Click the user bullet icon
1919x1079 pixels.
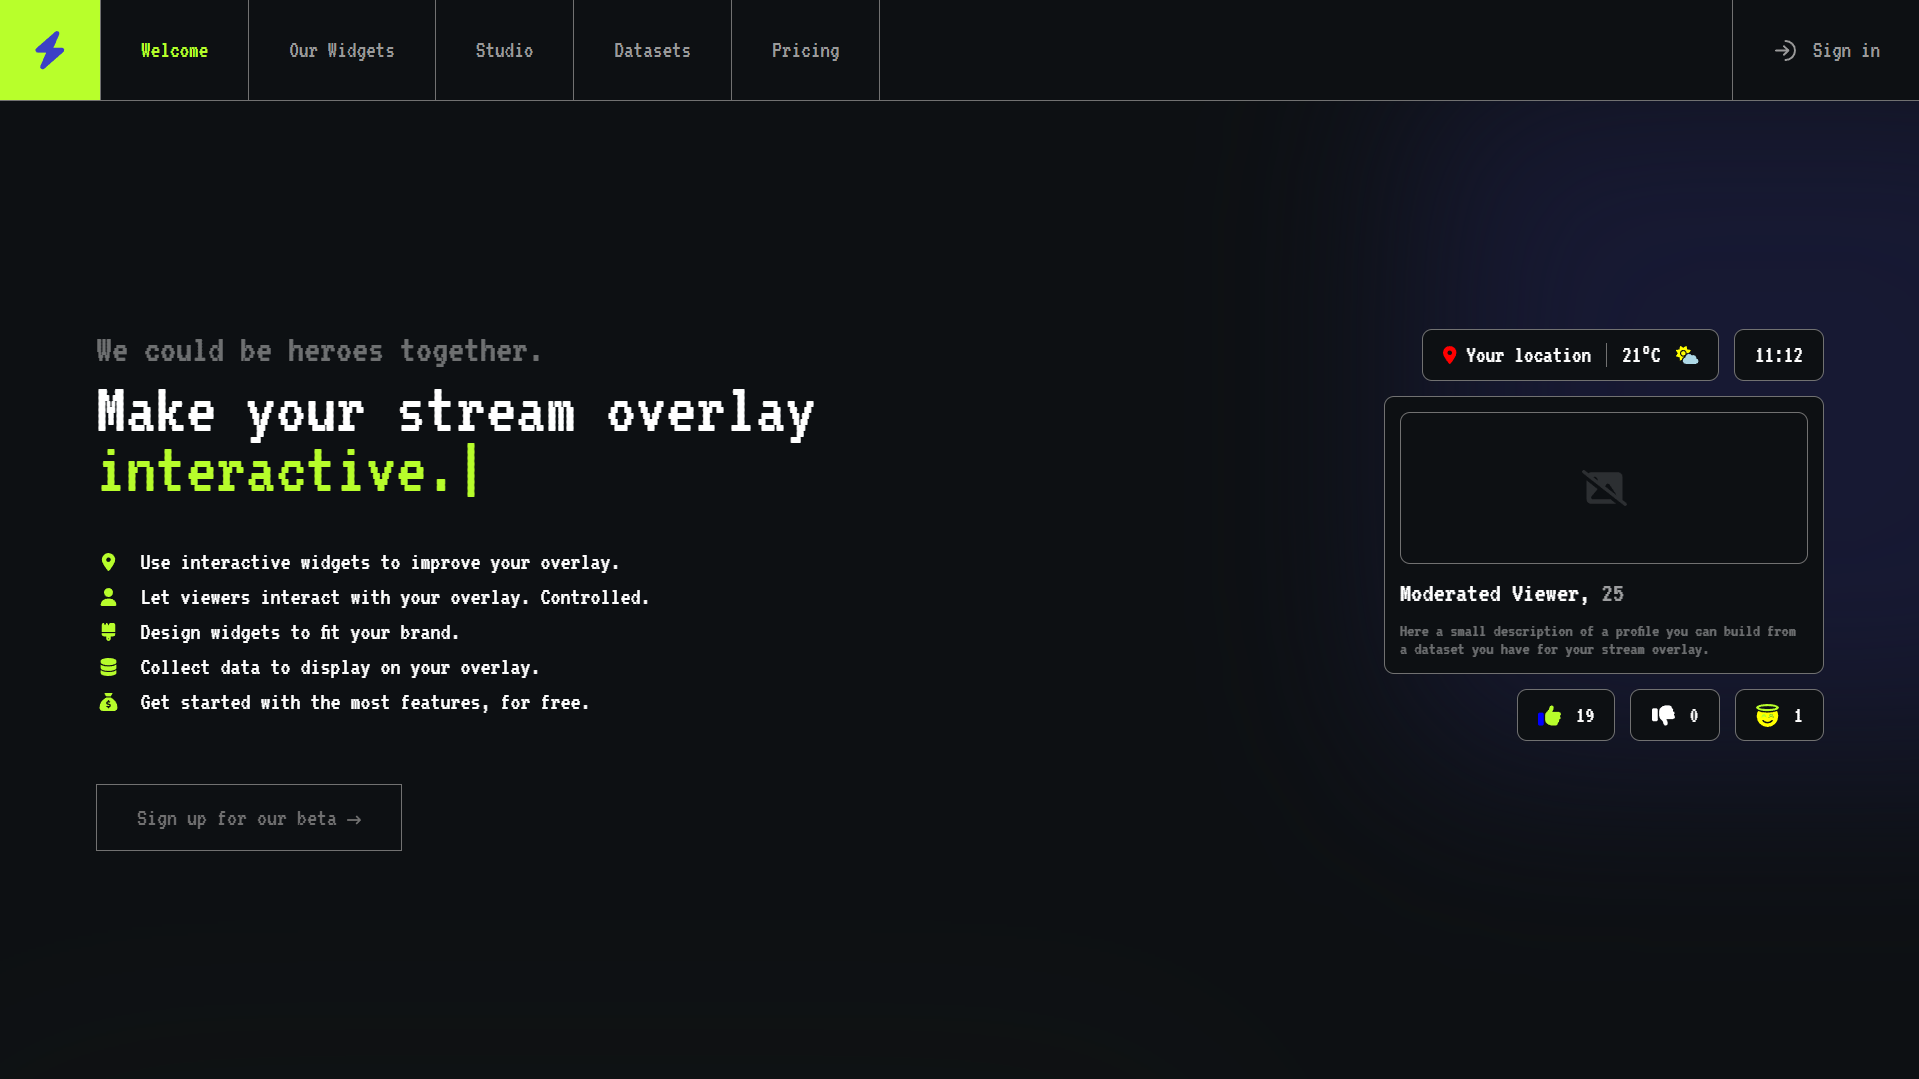tap(108, 597)
